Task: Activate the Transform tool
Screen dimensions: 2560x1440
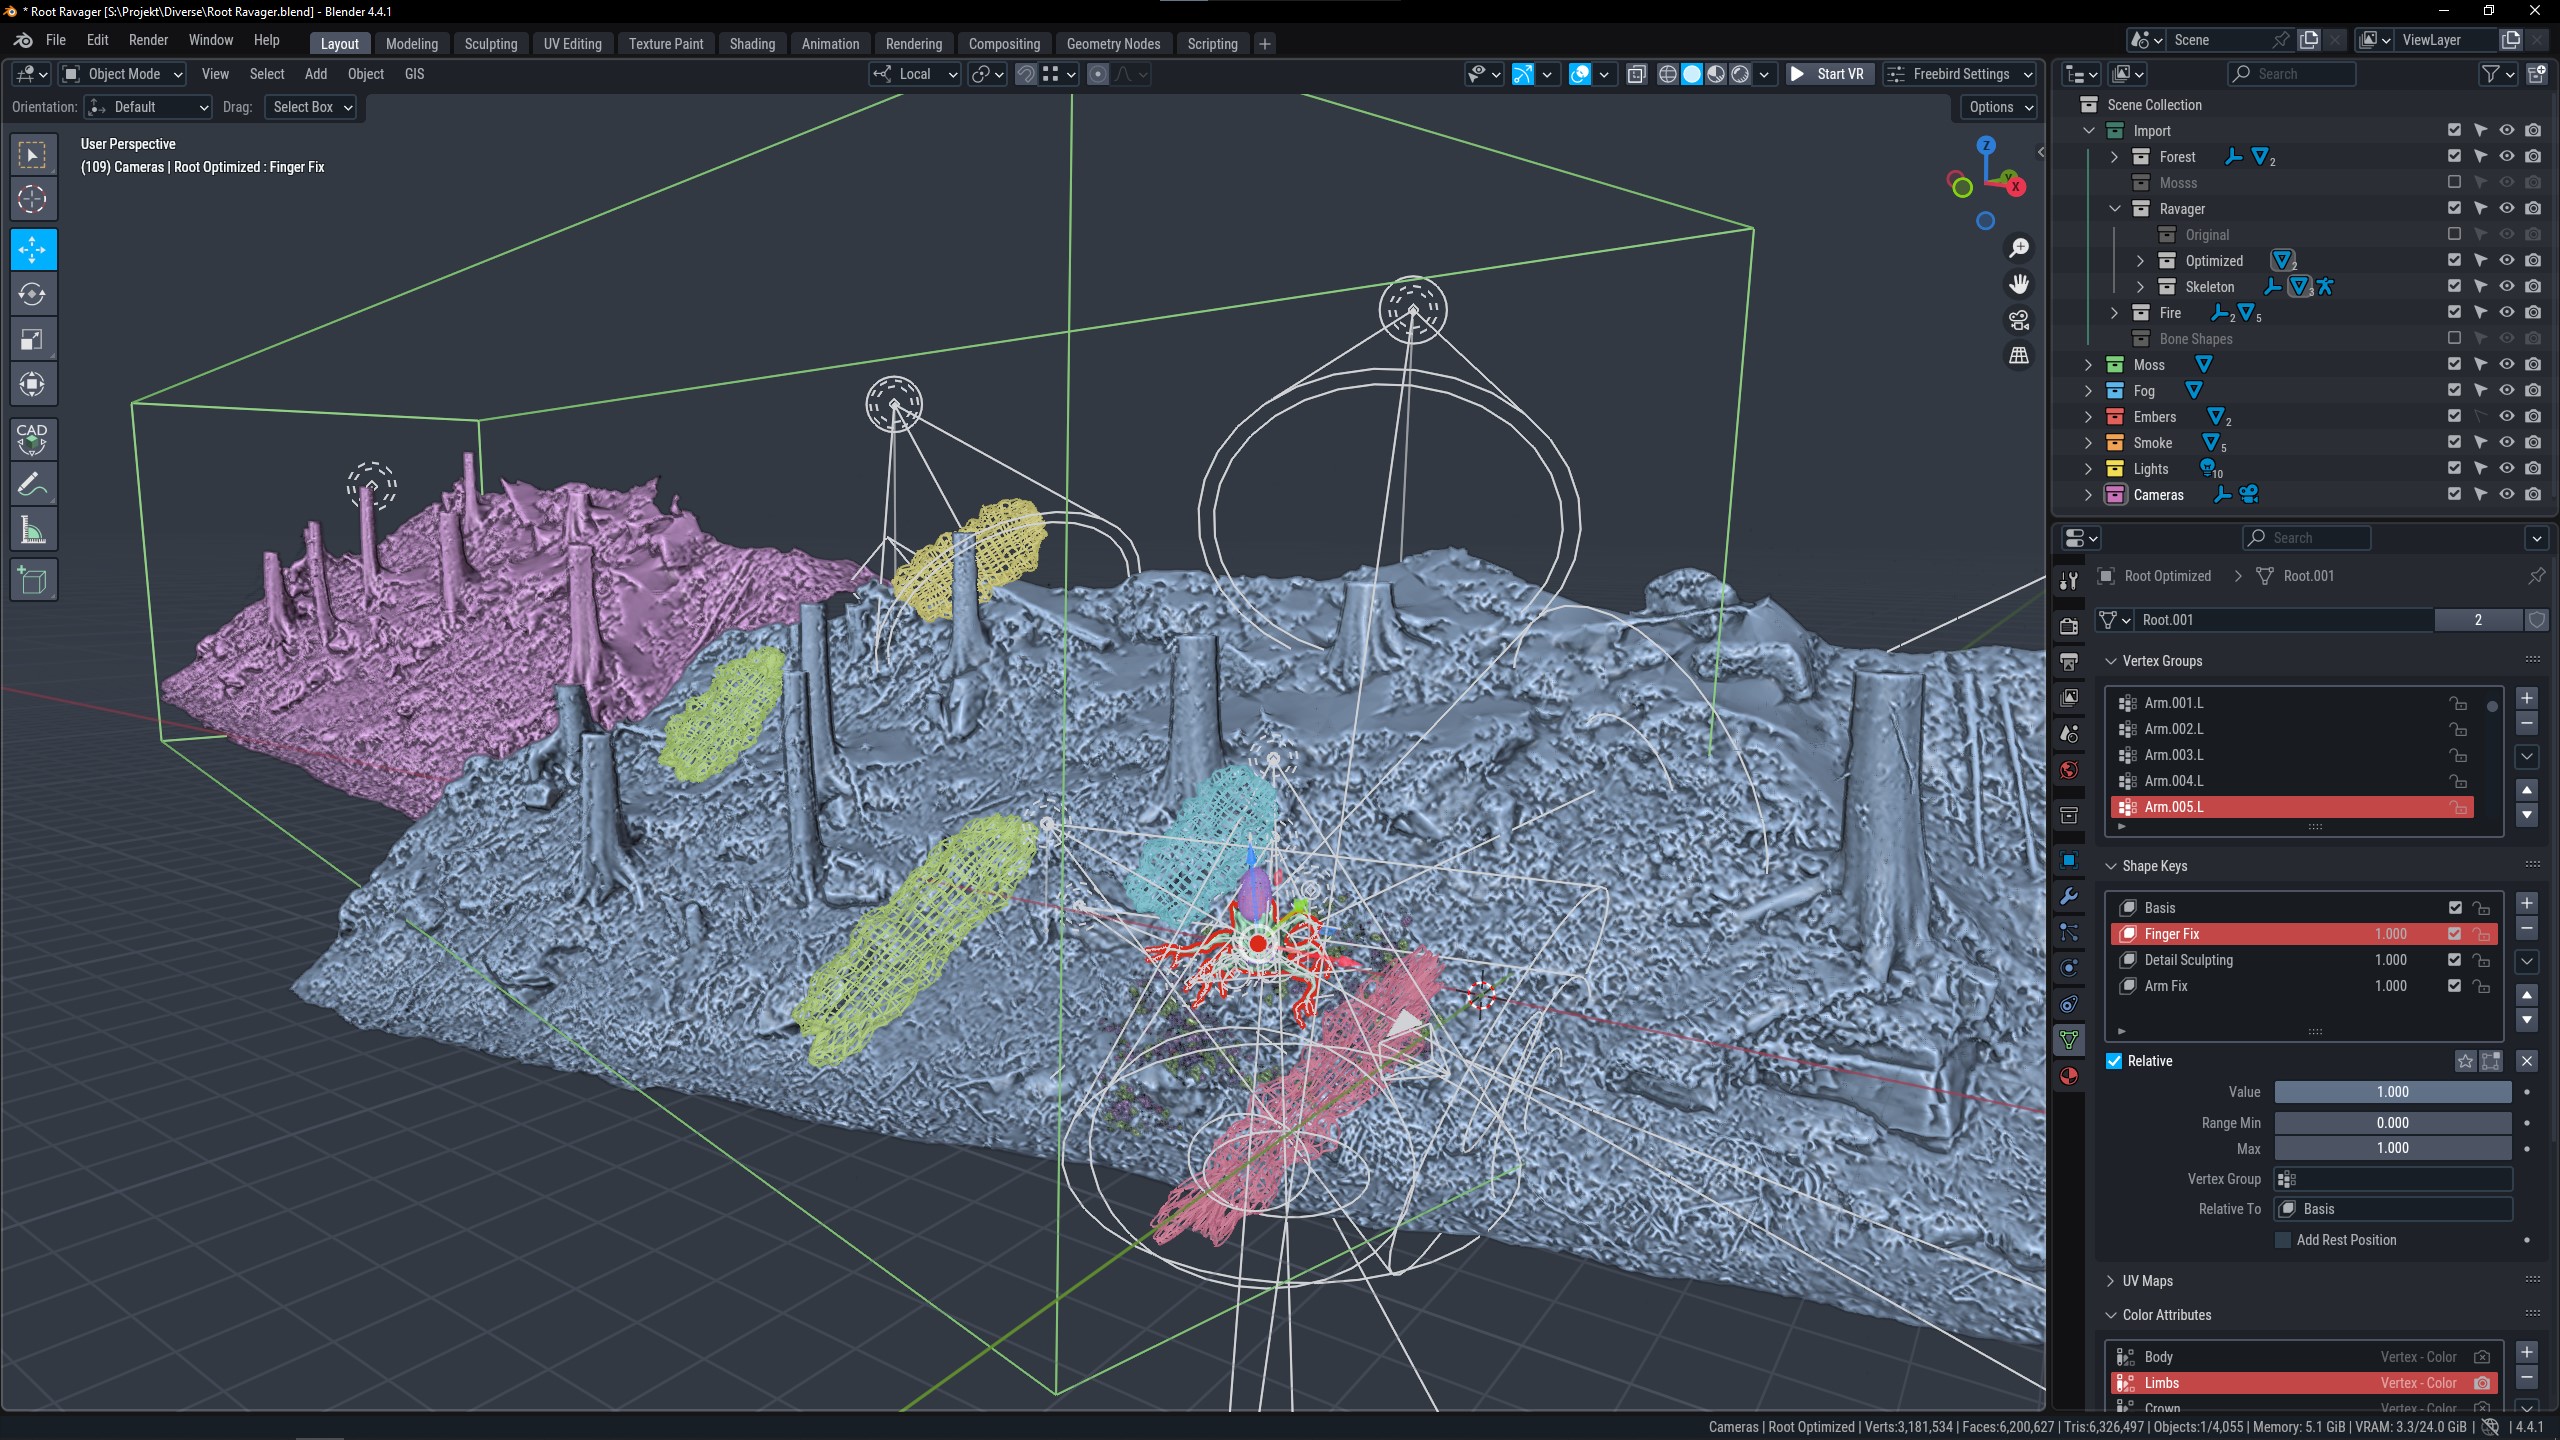Action: tap(33, 384)
